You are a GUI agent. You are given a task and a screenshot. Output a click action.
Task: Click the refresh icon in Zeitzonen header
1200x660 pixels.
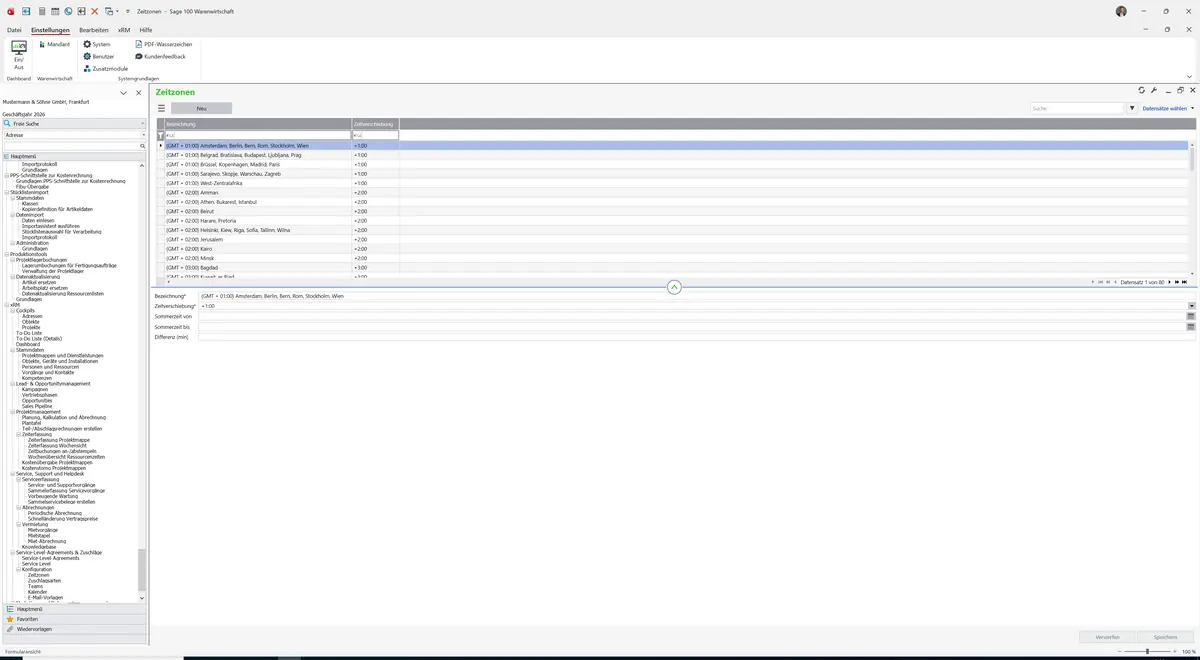(1142, 90)
